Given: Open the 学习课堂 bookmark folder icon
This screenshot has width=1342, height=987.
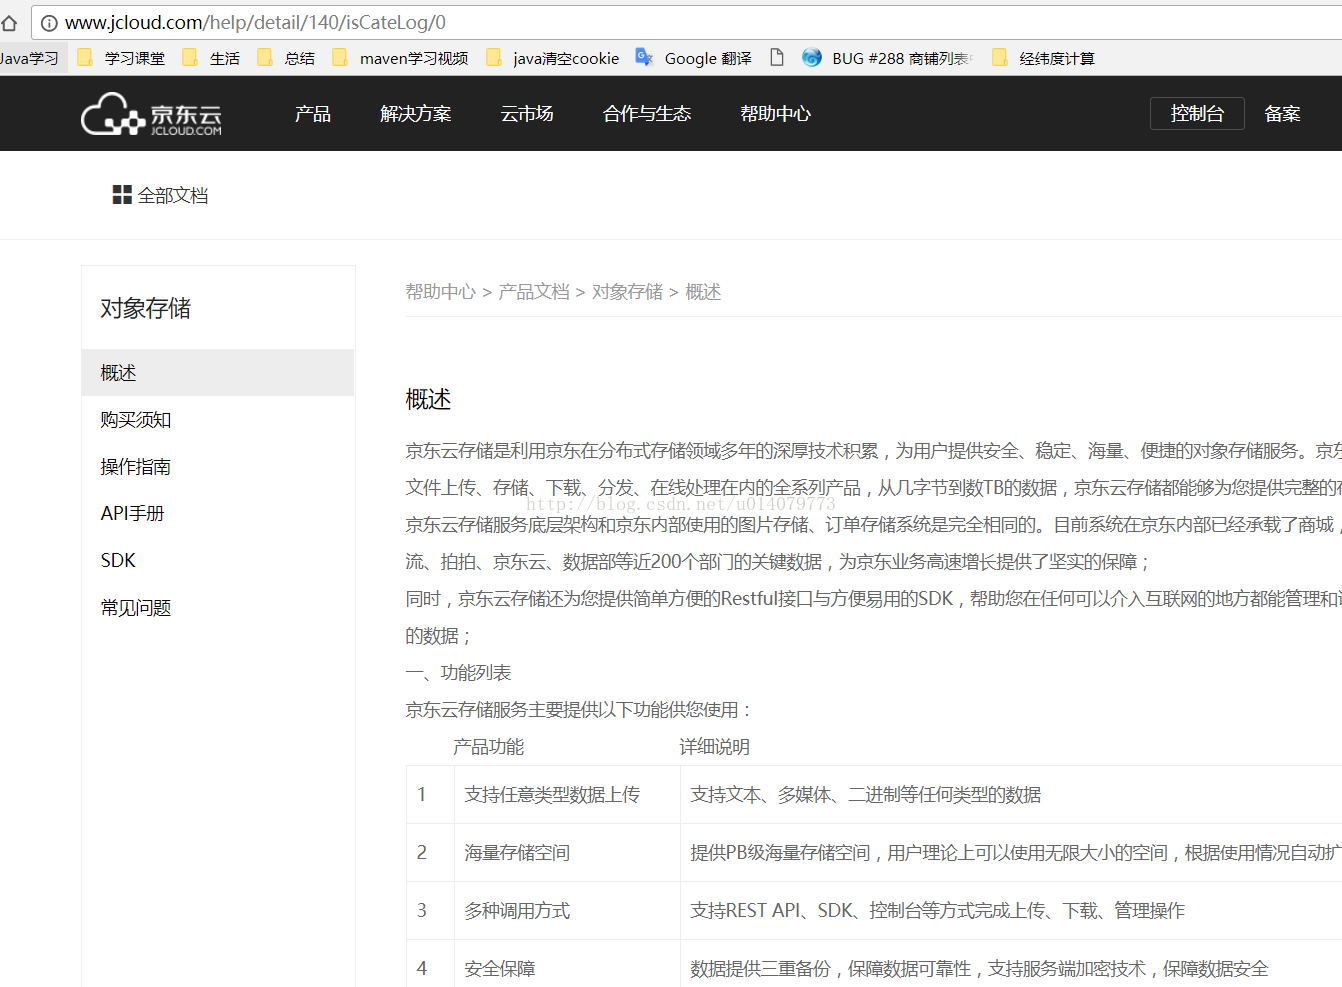Looking at the screenshot, I should click(85, 58).
